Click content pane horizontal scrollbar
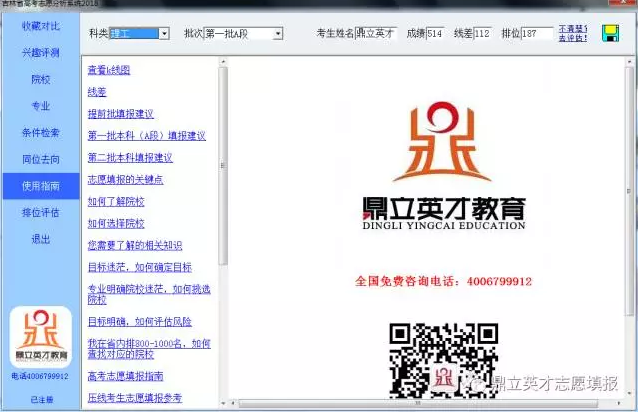 coord(418,403)
